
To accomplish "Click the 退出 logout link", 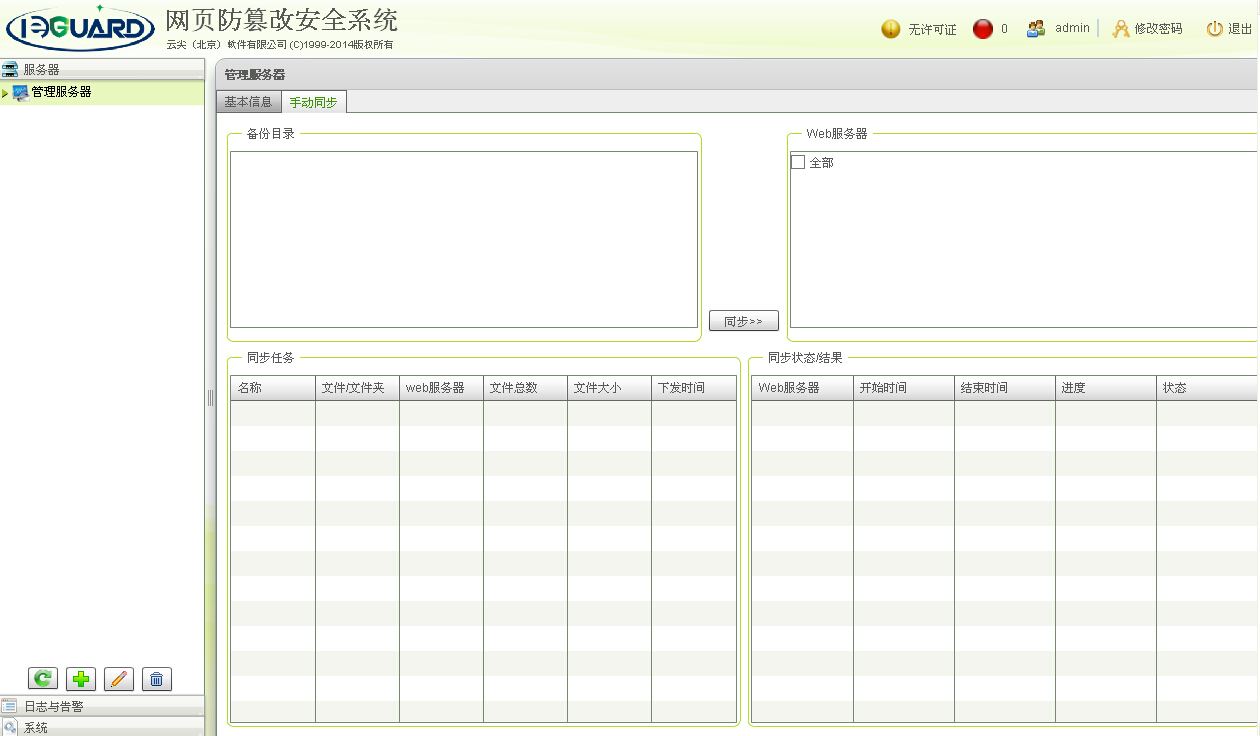I will tap(1240, 29).
